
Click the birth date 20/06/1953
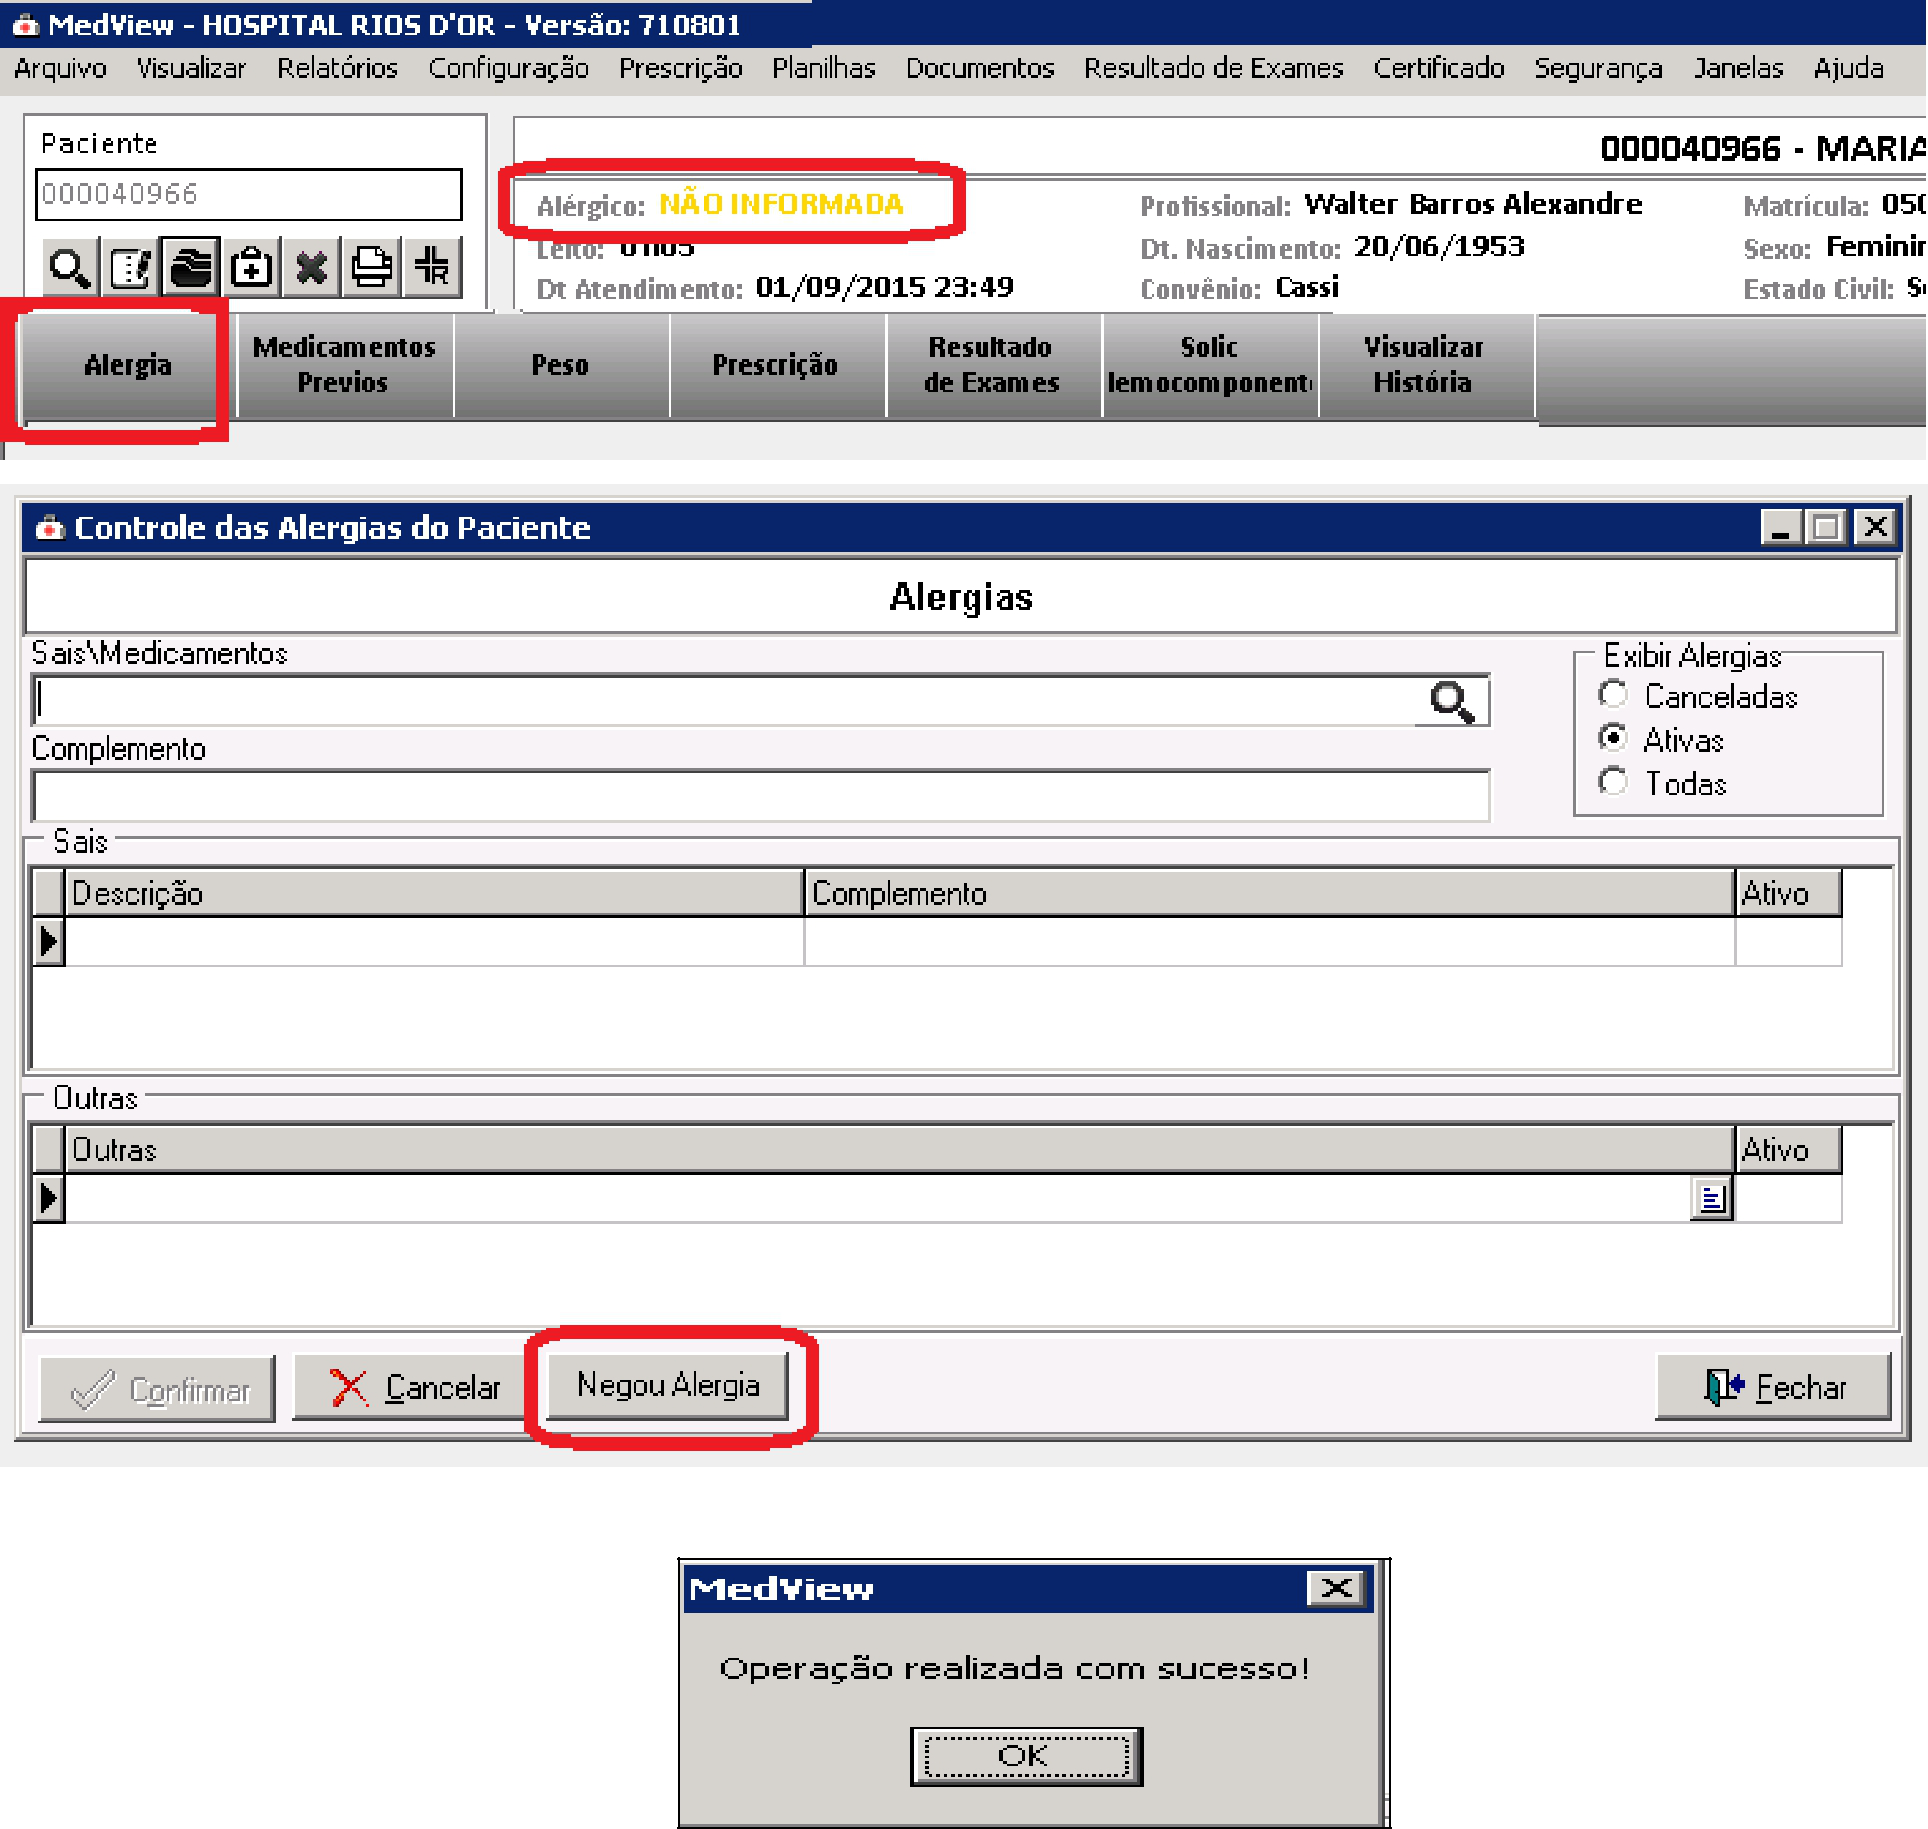click(x=1440, y=247)
